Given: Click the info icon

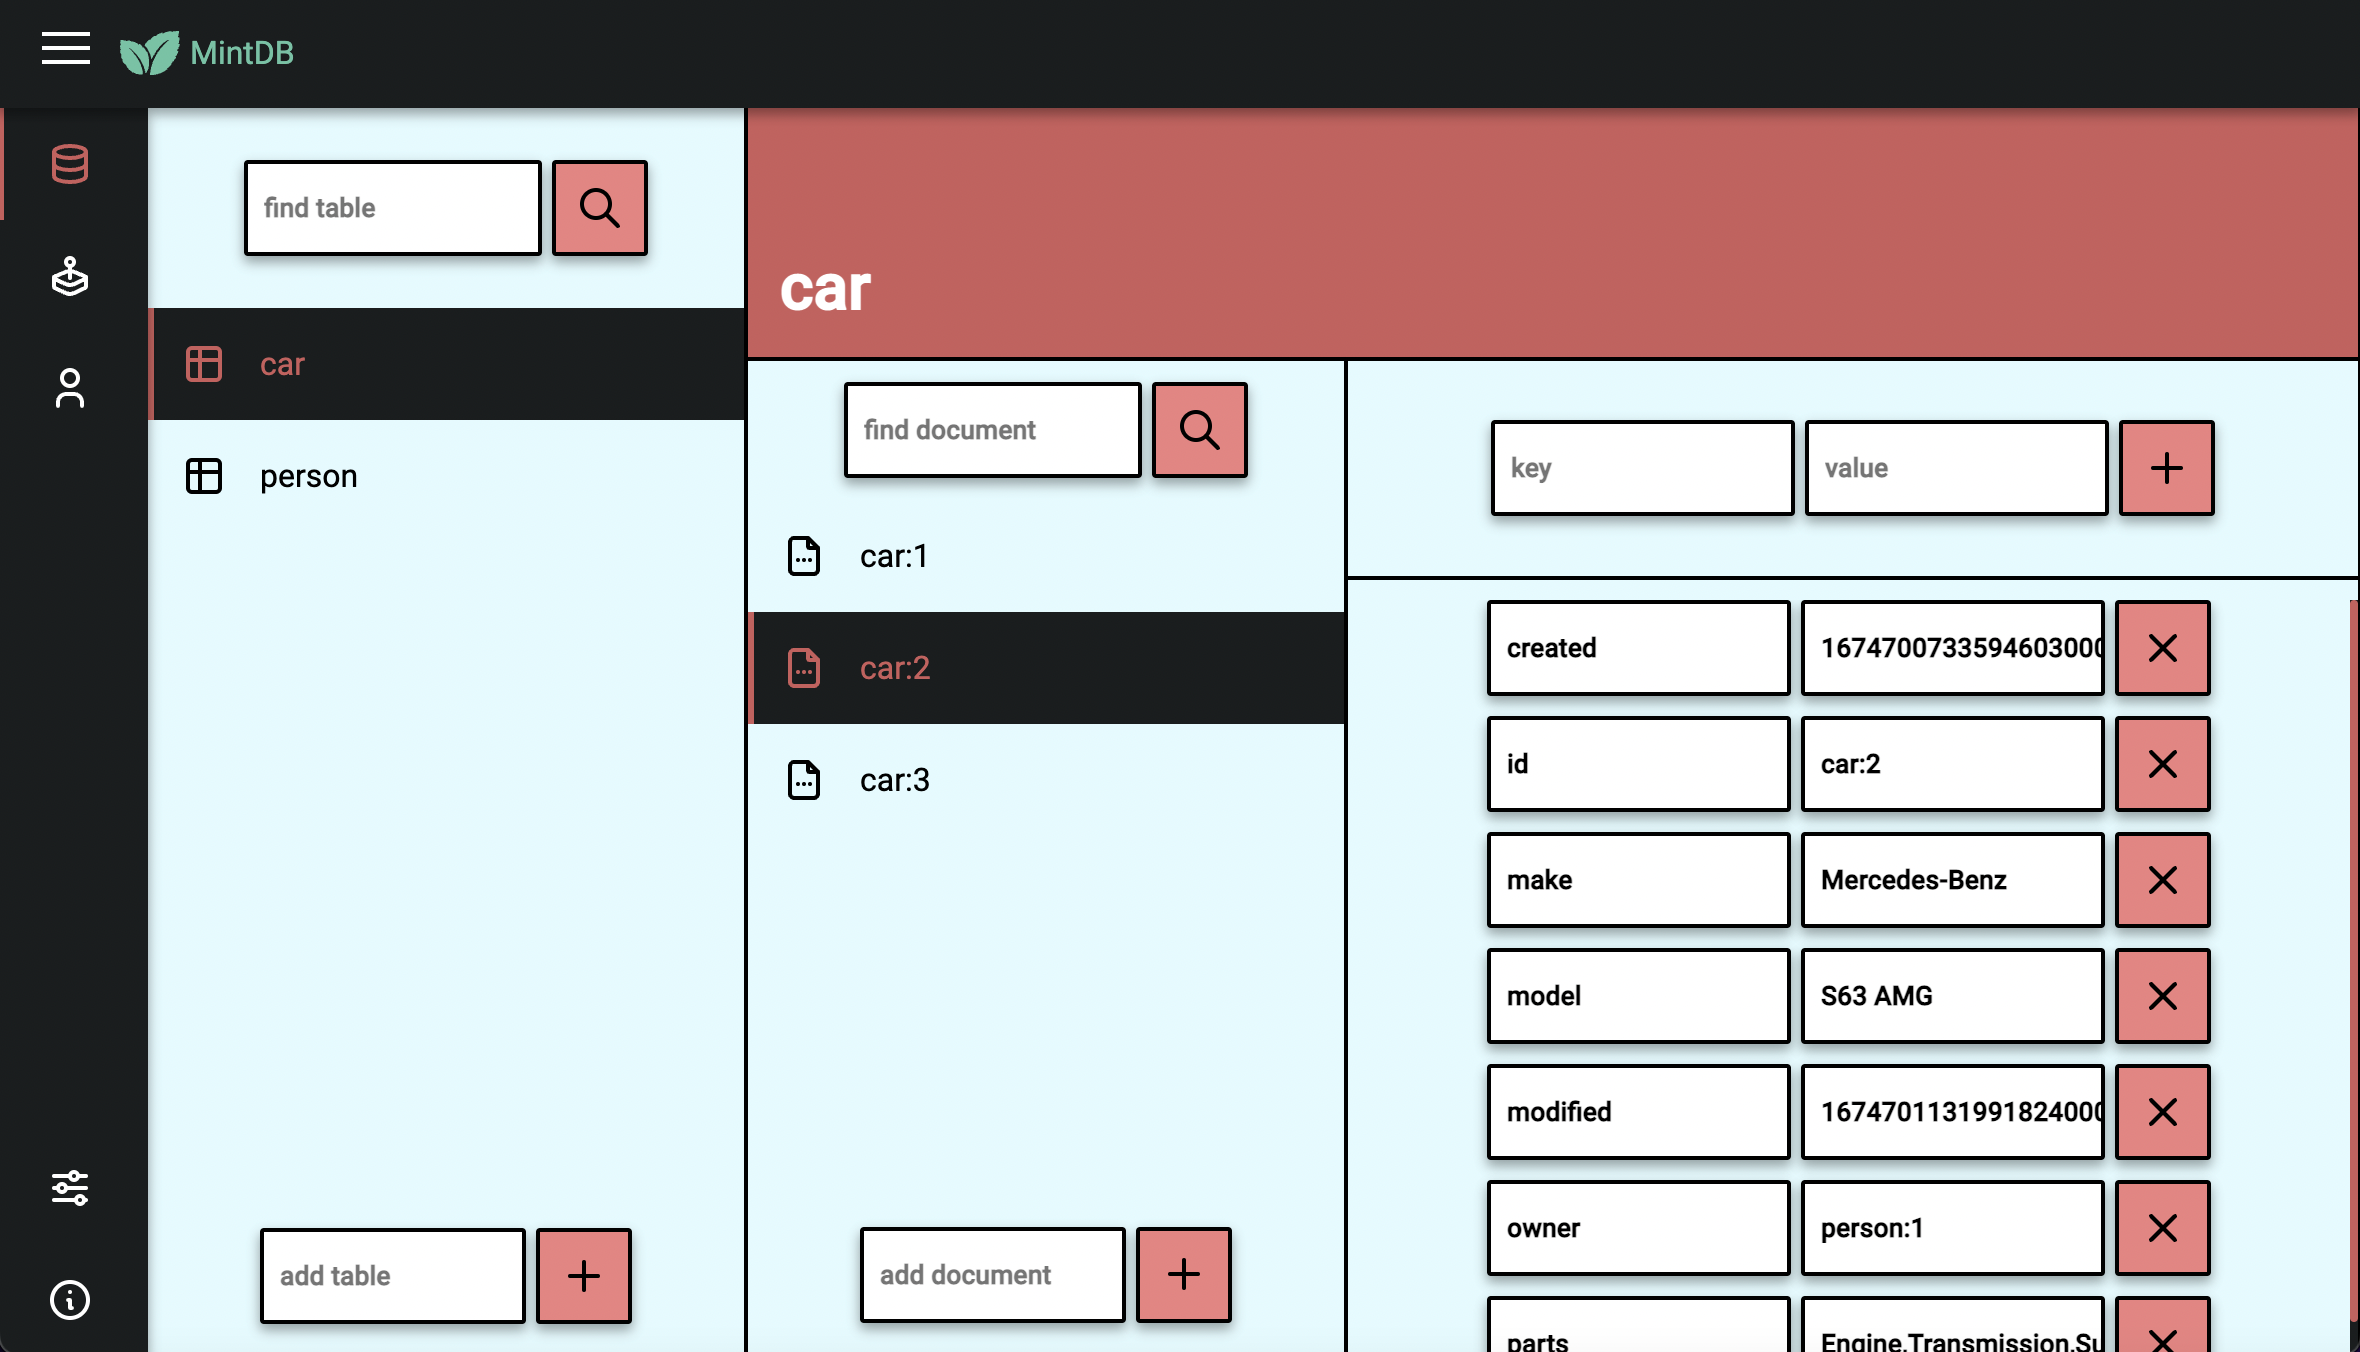Looking at the screenshot, I should pos(70,1300).
